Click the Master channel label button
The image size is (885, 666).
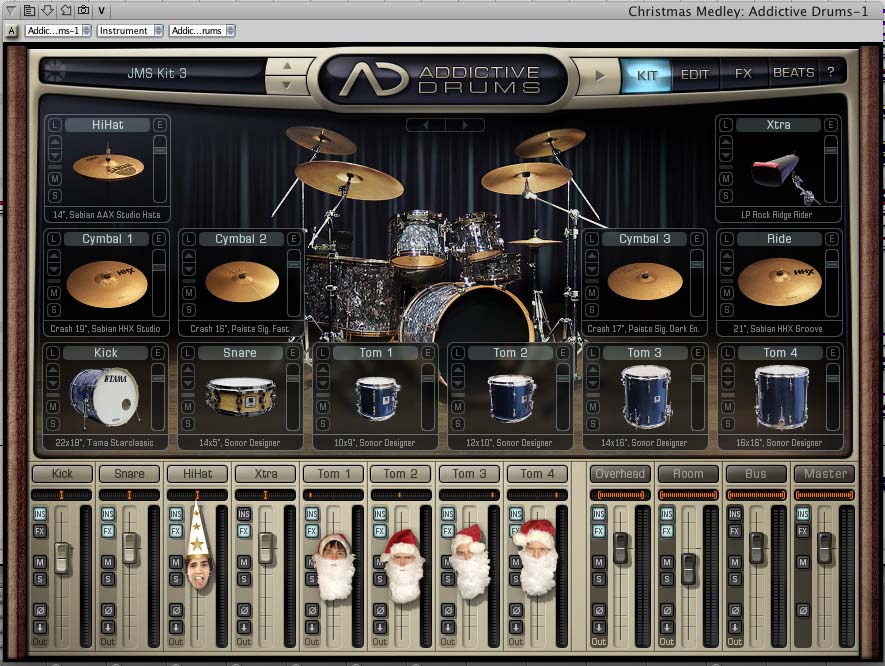click(x=825, y=474)
